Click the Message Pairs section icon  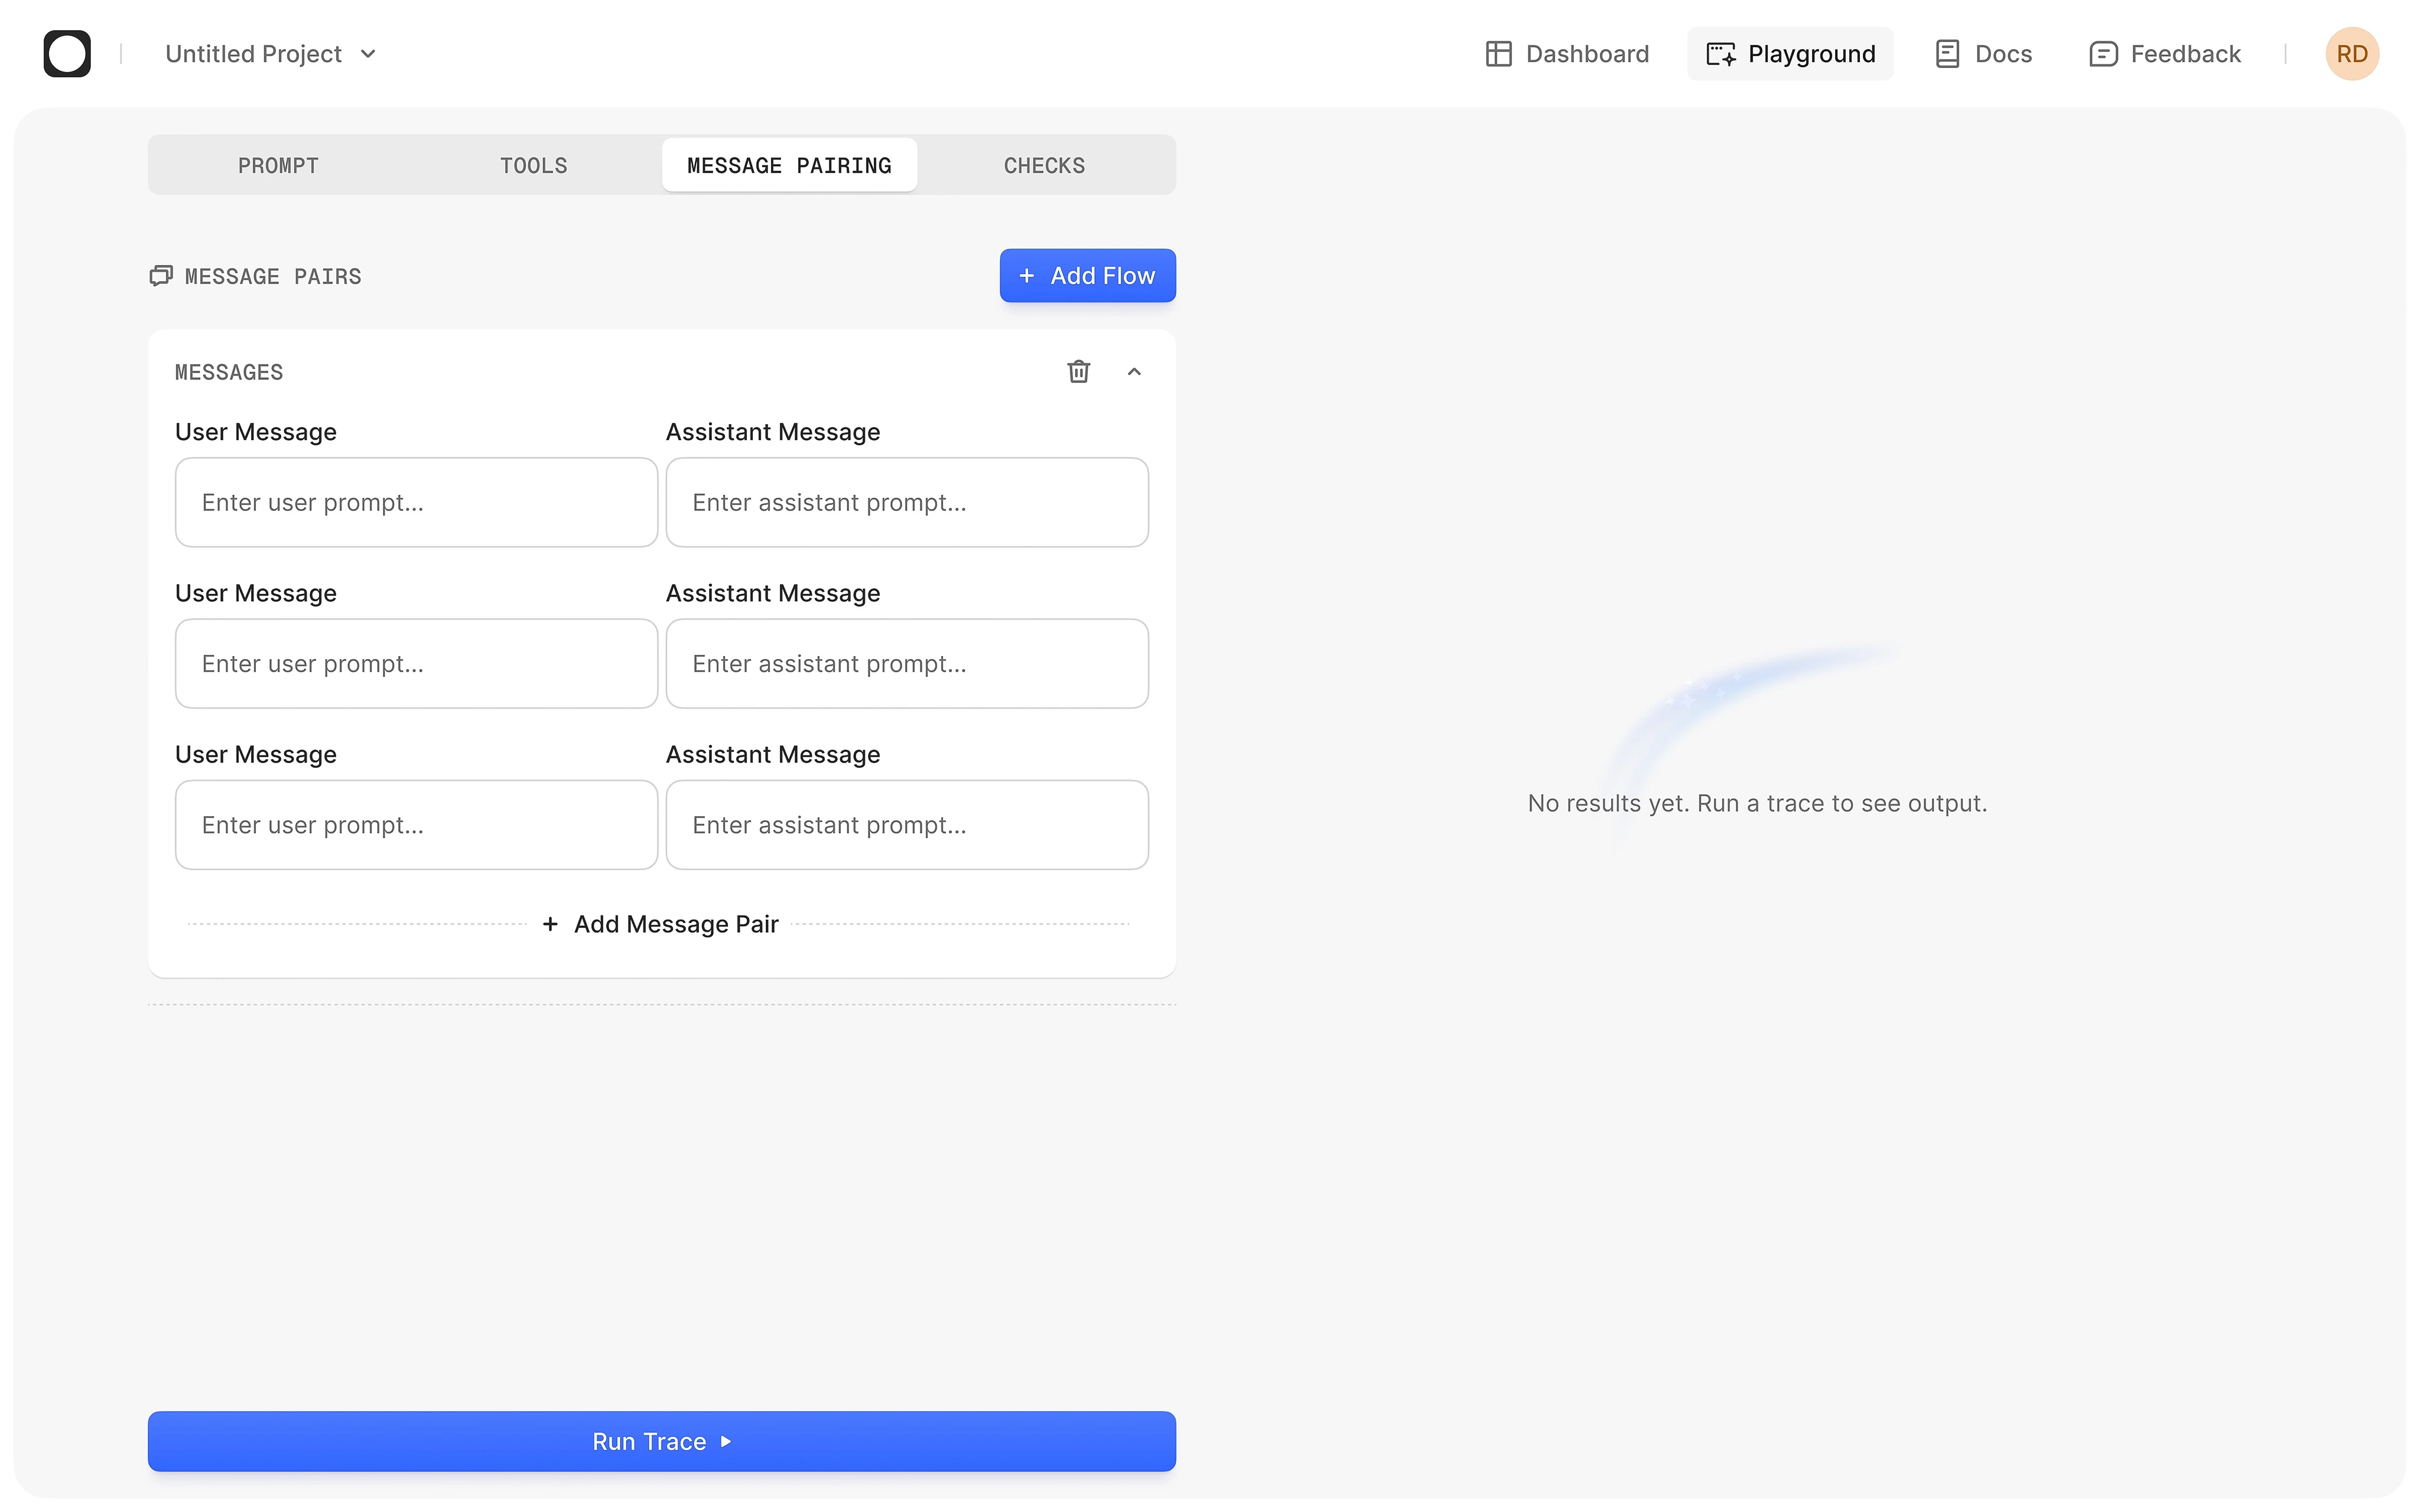coord(161,276)
